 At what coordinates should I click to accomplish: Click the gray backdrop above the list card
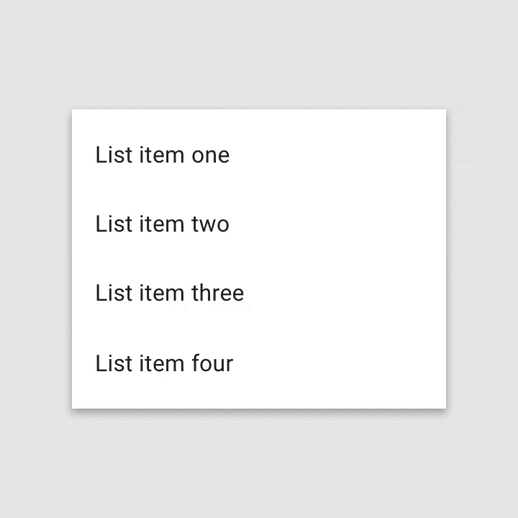click(259, 53)
